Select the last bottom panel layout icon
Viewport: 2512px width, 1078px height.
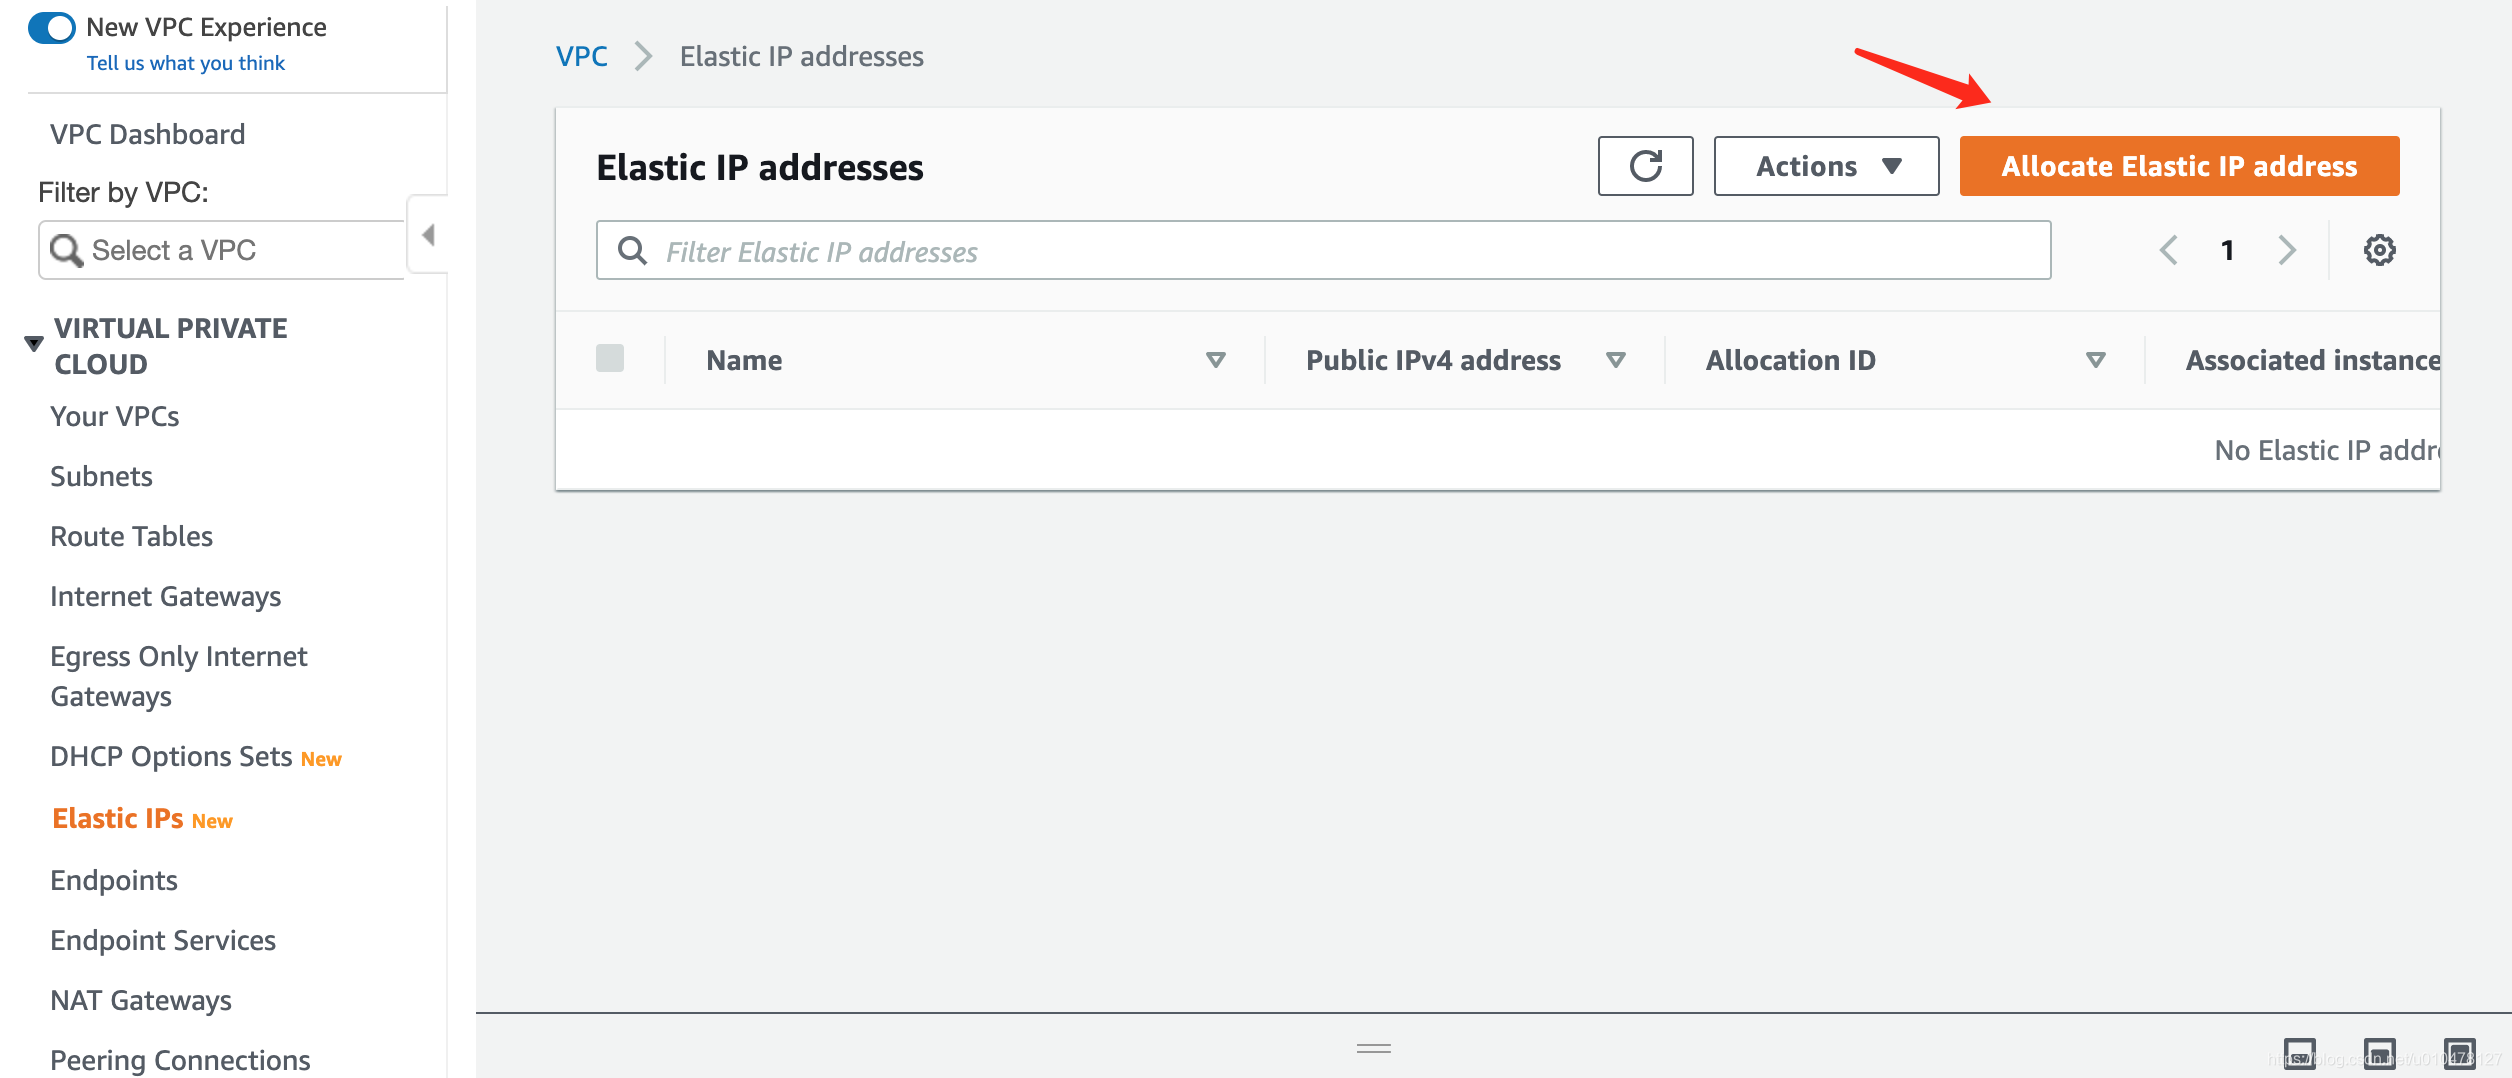click(2460, 1053)
